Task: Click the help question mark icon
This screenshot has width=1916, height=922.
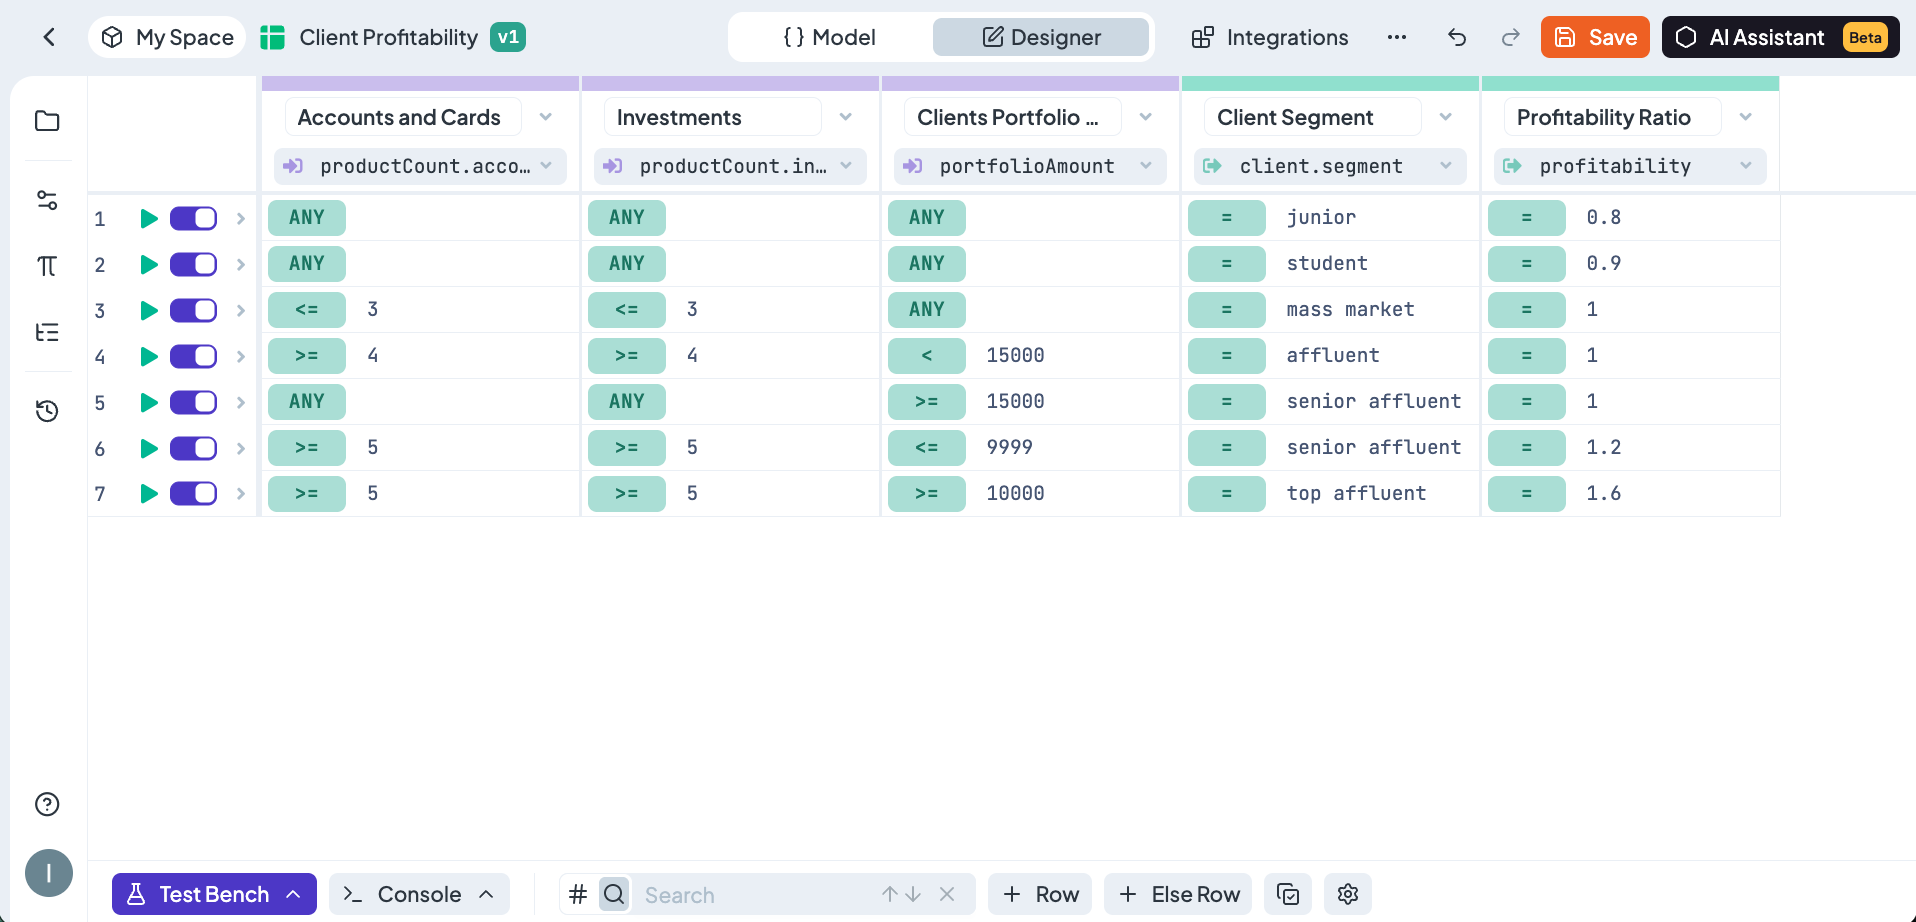Action: tap(47, 804)
